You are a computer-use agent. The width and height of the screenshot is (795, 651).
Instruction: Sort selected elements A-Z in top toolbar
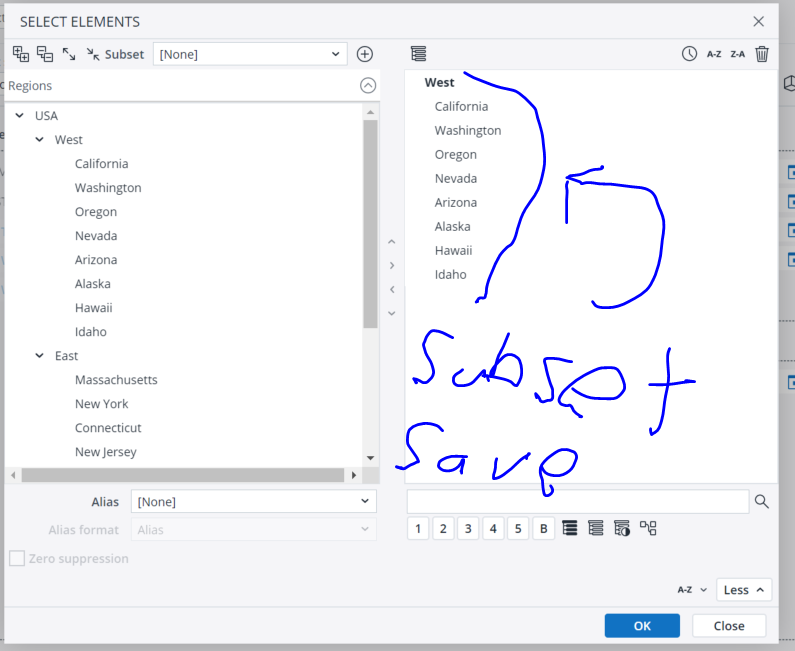714,54
